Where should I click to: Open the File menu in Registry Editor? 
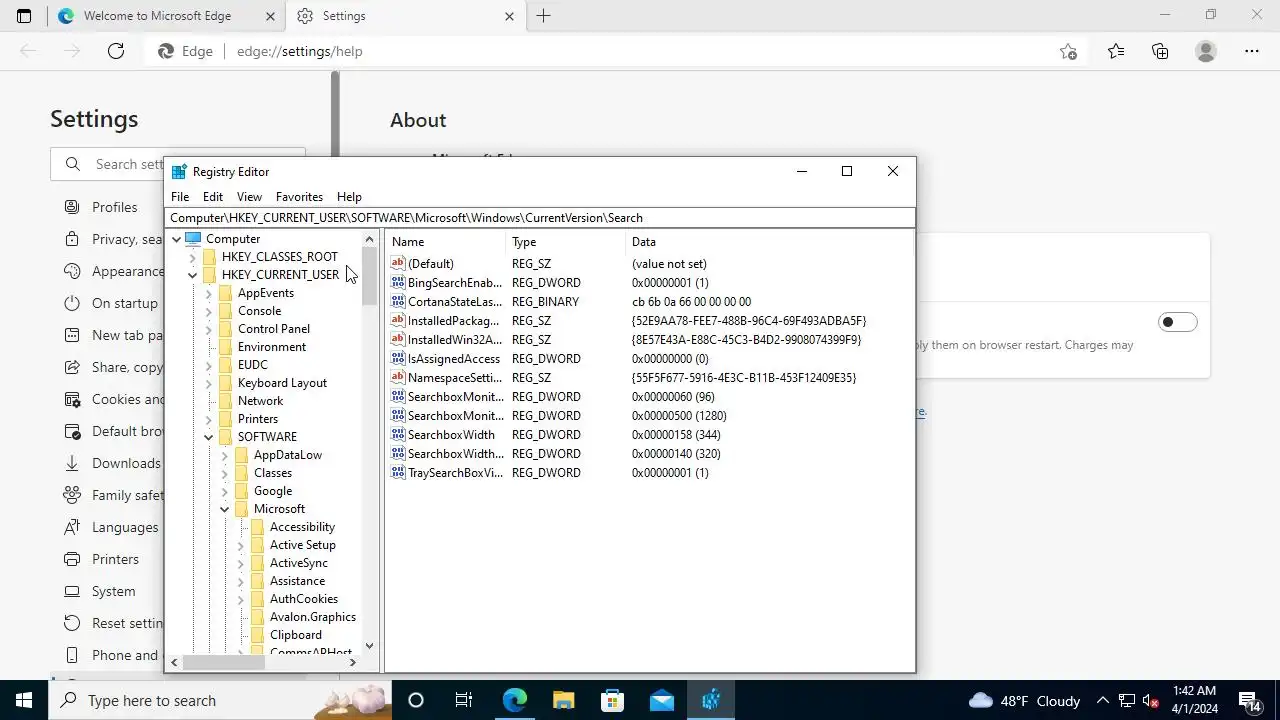(180, 197)
